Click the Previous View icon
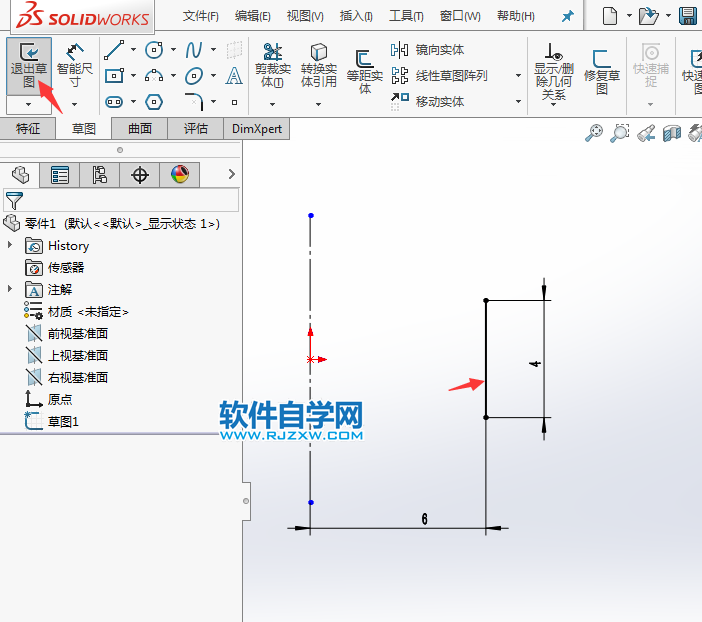 pyautogui.click(x=646, y=133)
